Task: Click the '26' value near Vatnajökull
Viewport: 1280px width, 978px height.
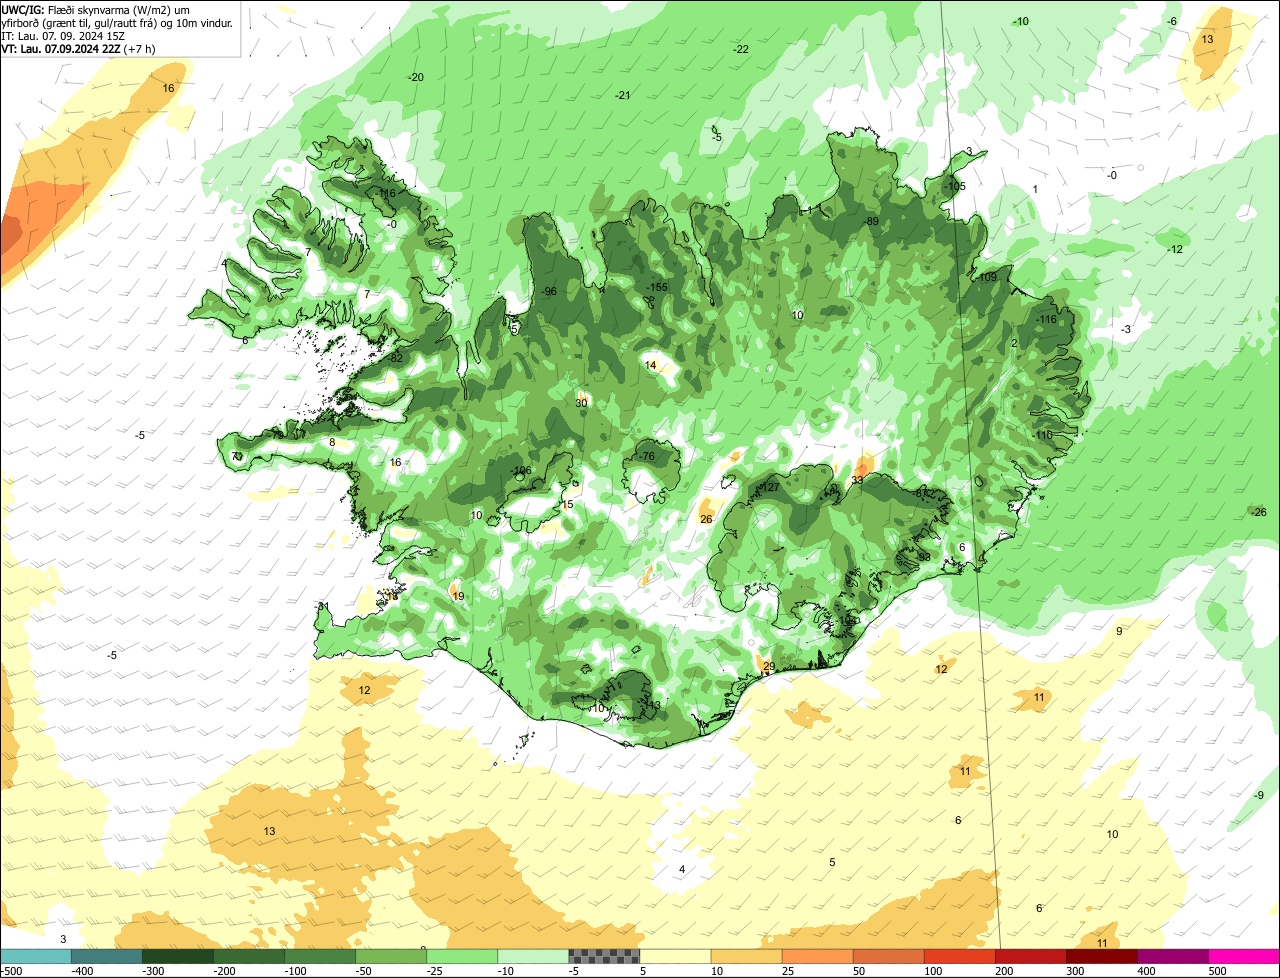Action: point(706,519)
